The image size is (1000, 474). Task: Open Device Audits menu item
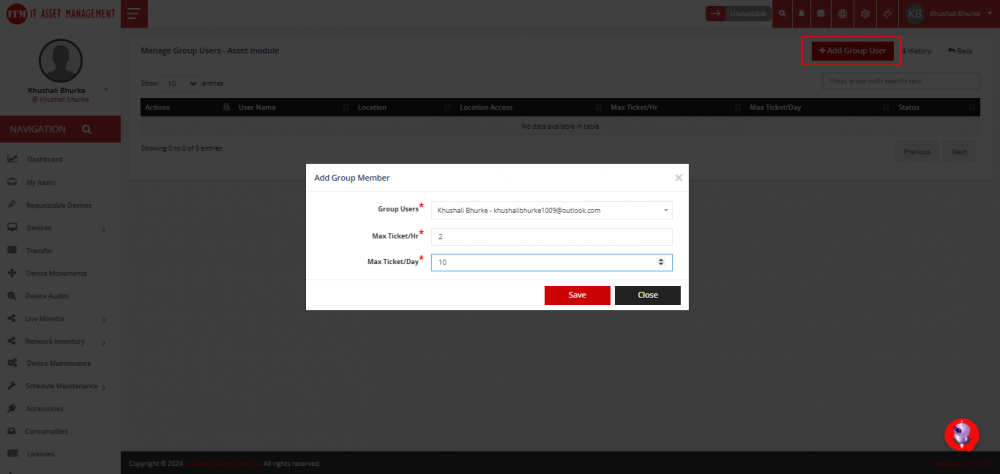[47, 296]
